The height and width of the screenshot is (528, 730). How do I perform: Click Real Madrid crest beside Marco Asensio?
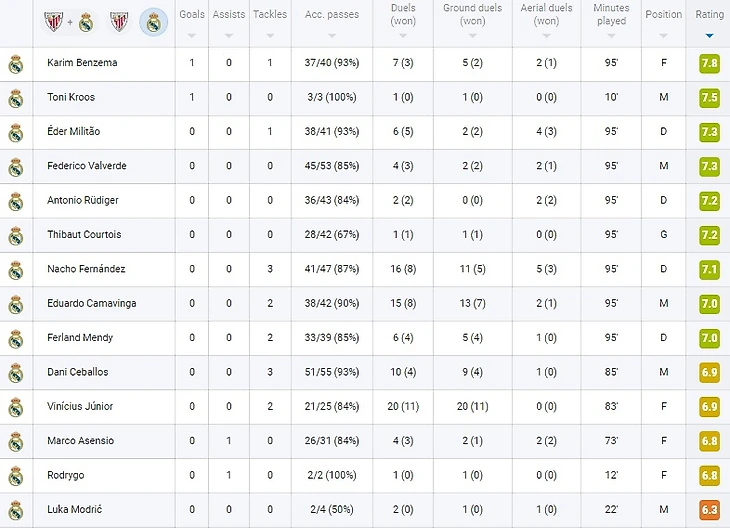pos(16,442)
